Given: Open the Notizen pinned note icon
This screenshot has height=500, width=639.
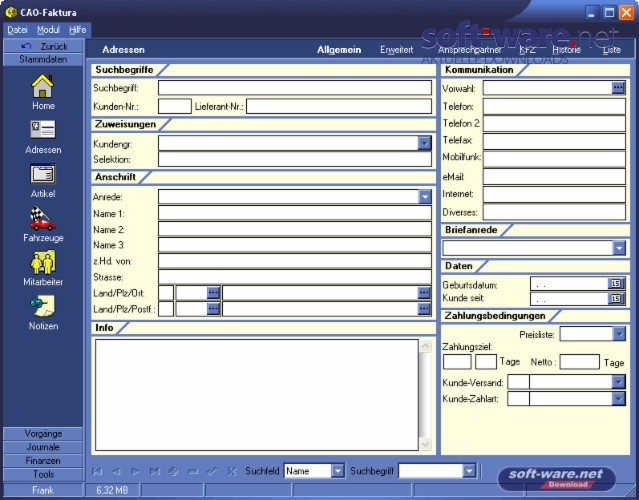Looking at the screenshot, I should click(x=42, y=306).
